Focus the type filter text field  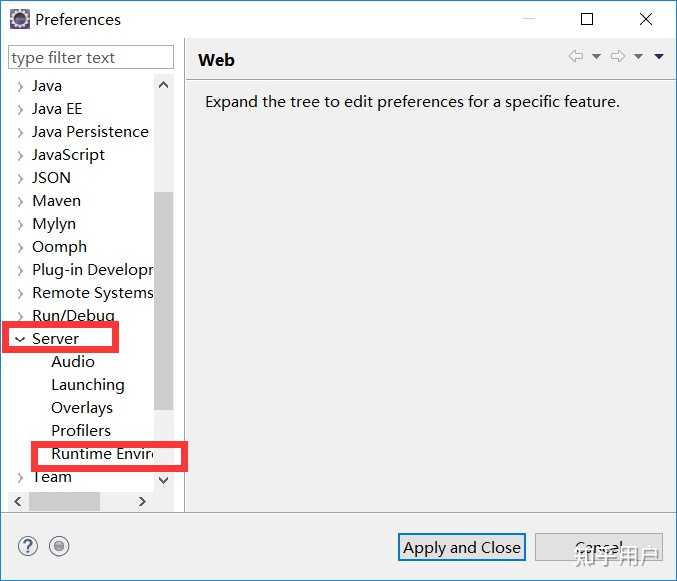[91, 57]
